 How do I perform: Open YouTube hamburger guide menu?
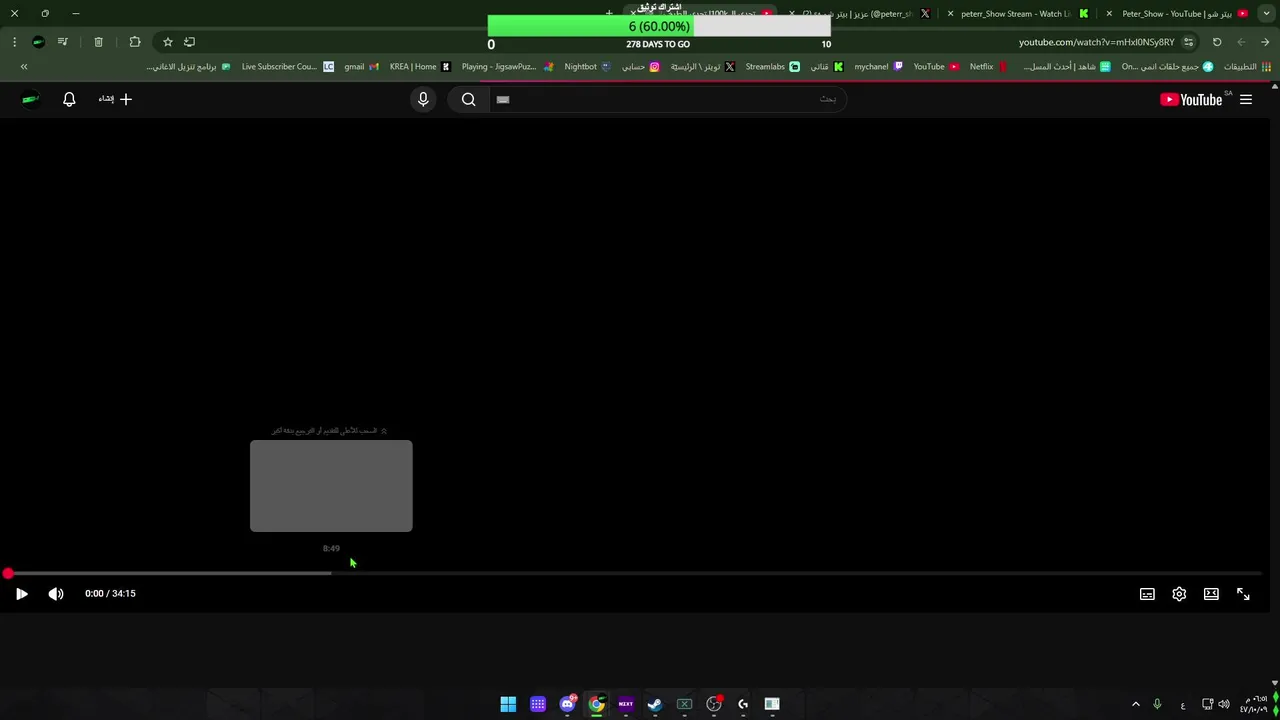tap(1246, 99)
